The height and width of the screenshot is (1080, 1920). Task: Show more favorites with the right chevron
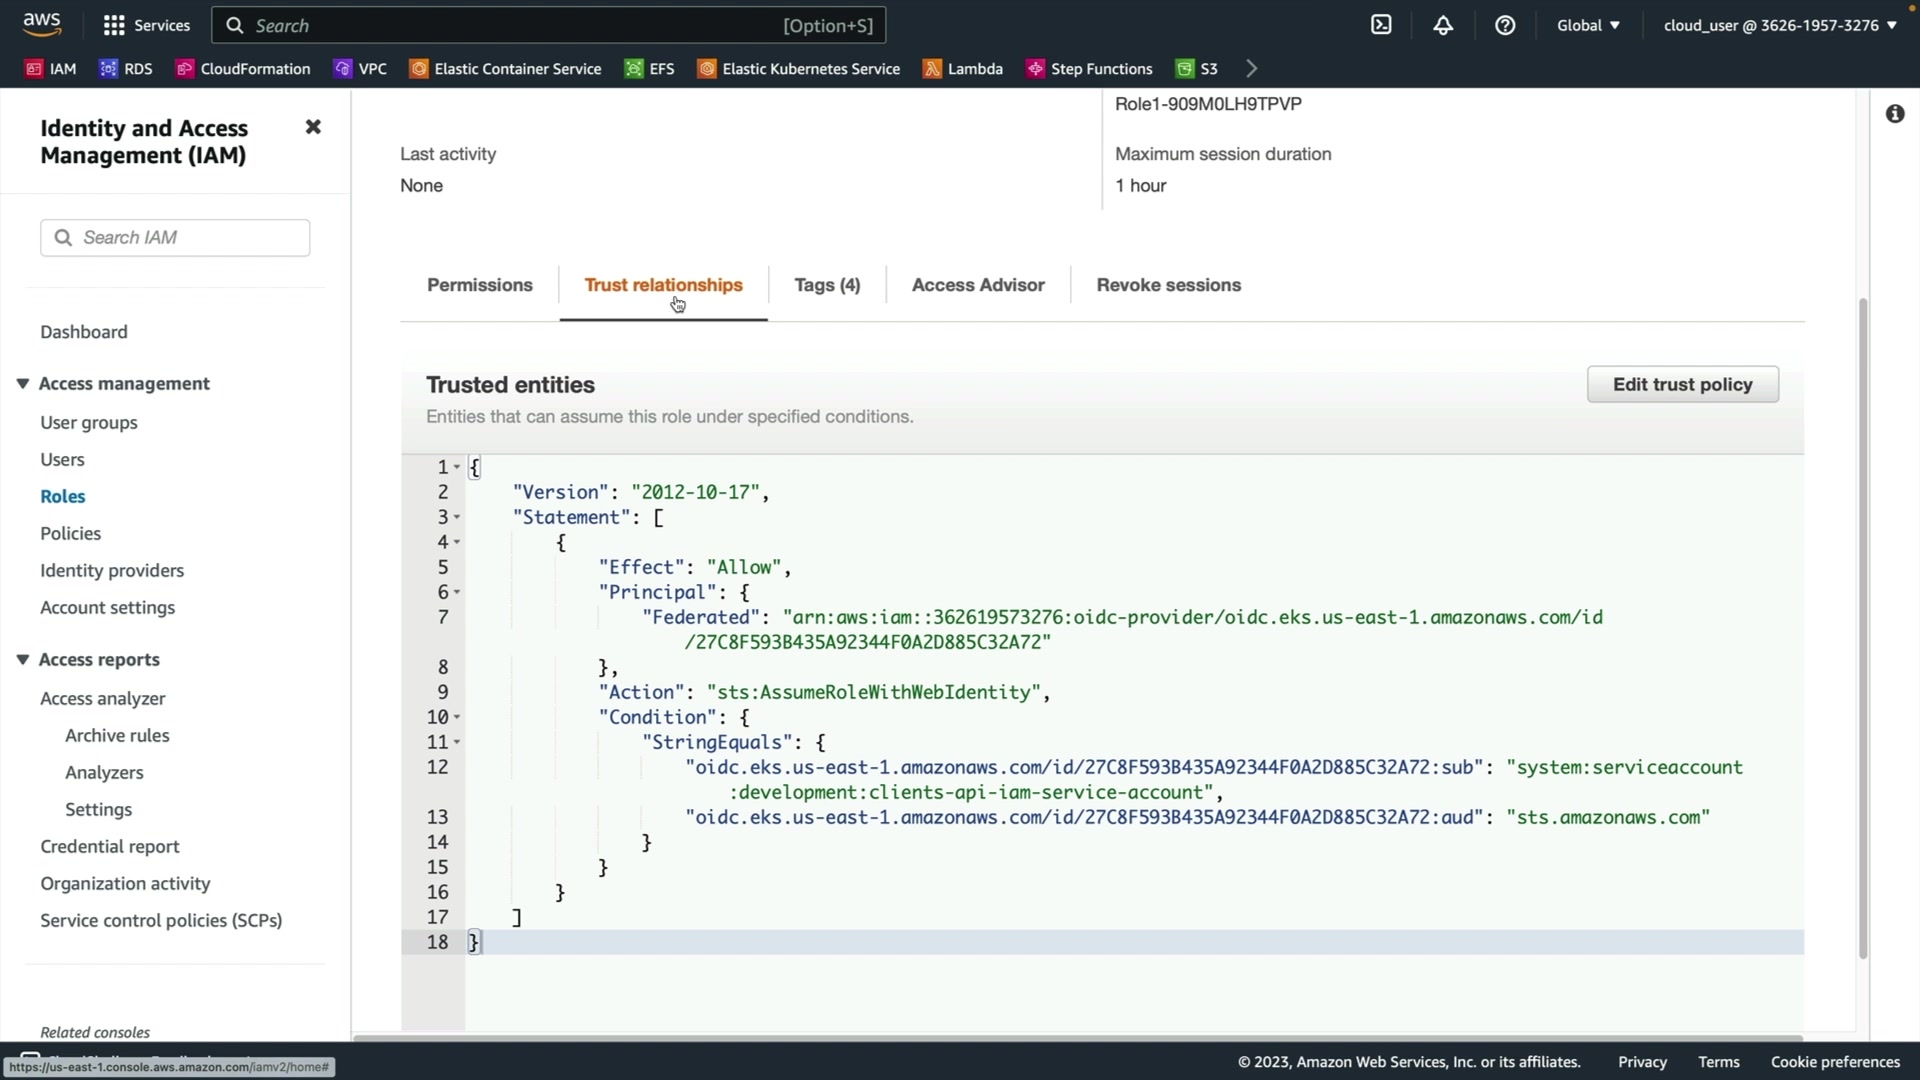(1251, 68)
